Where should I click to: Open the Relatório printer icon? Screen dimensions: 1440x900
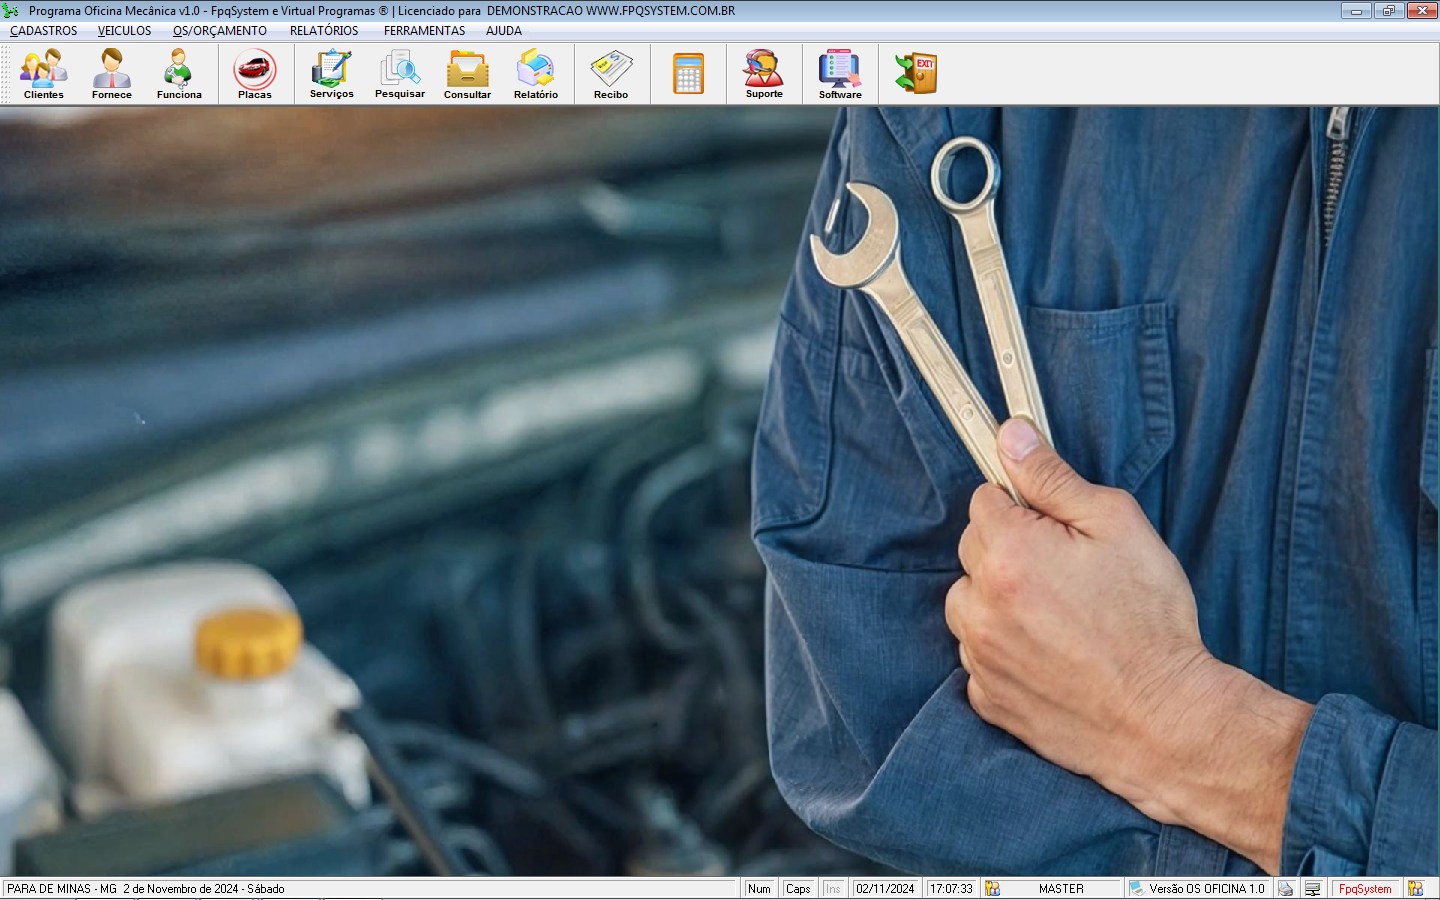tap(536, 74)
